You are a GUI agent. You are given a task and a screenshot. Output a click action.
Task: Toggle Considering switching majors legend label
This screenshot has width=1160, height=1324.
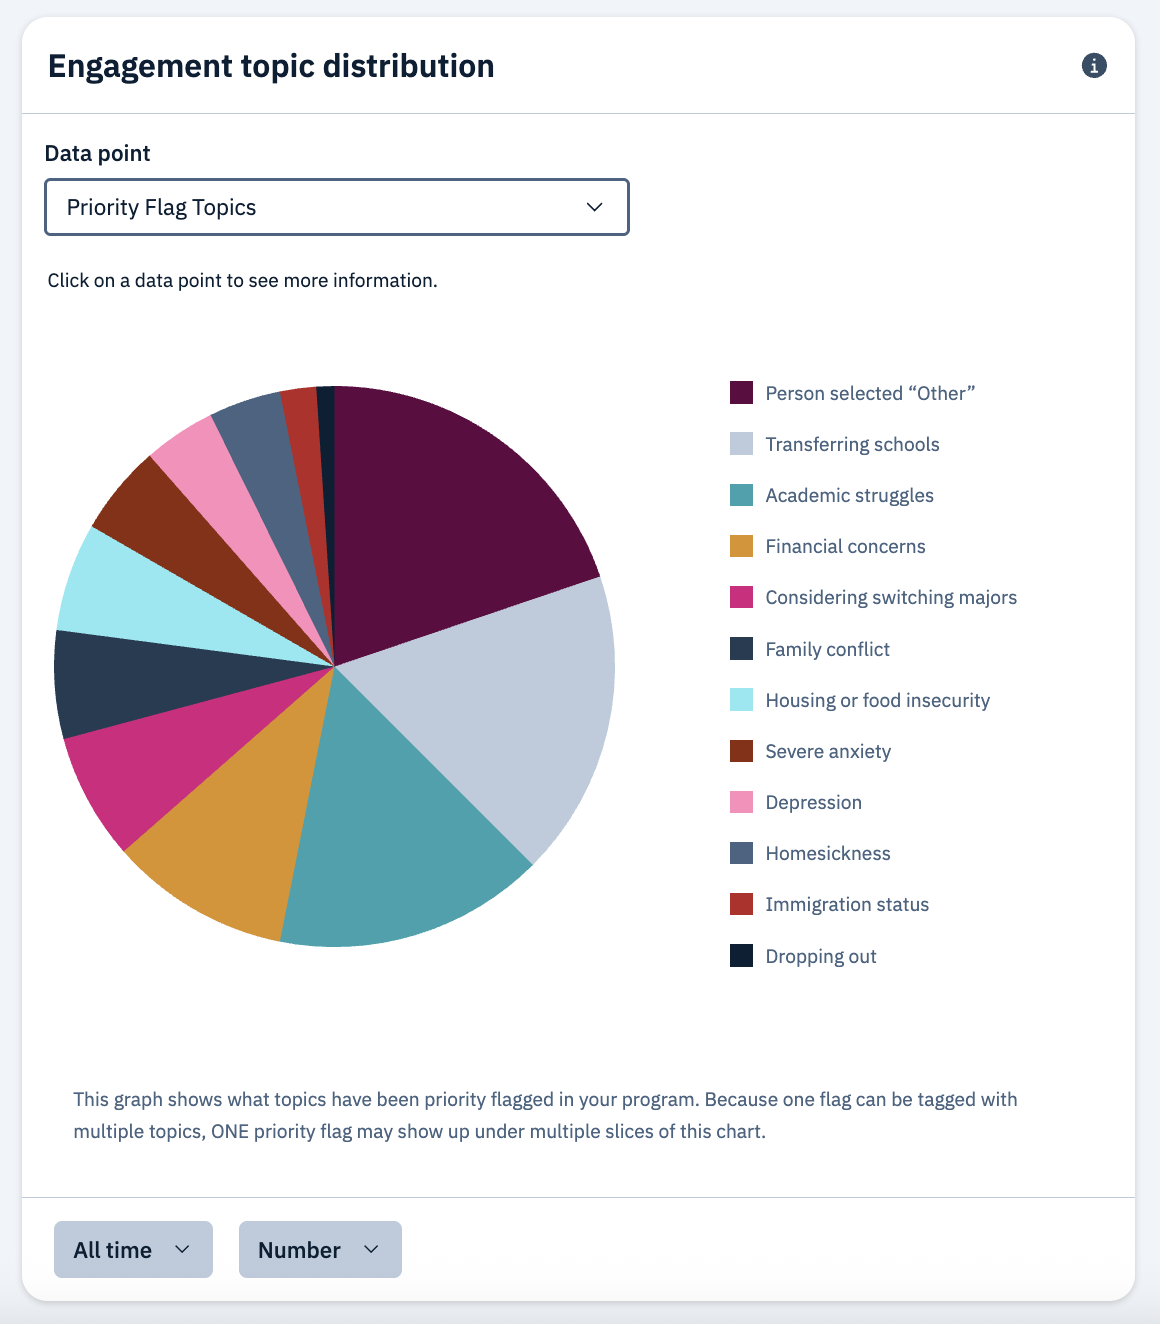890,598
